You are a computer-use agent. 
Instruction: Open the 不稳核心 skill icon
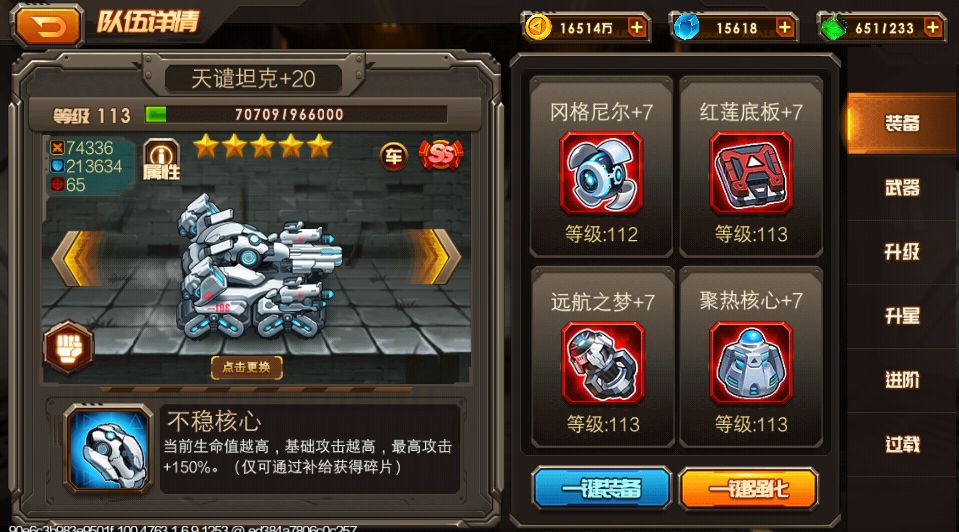(109, 448)
